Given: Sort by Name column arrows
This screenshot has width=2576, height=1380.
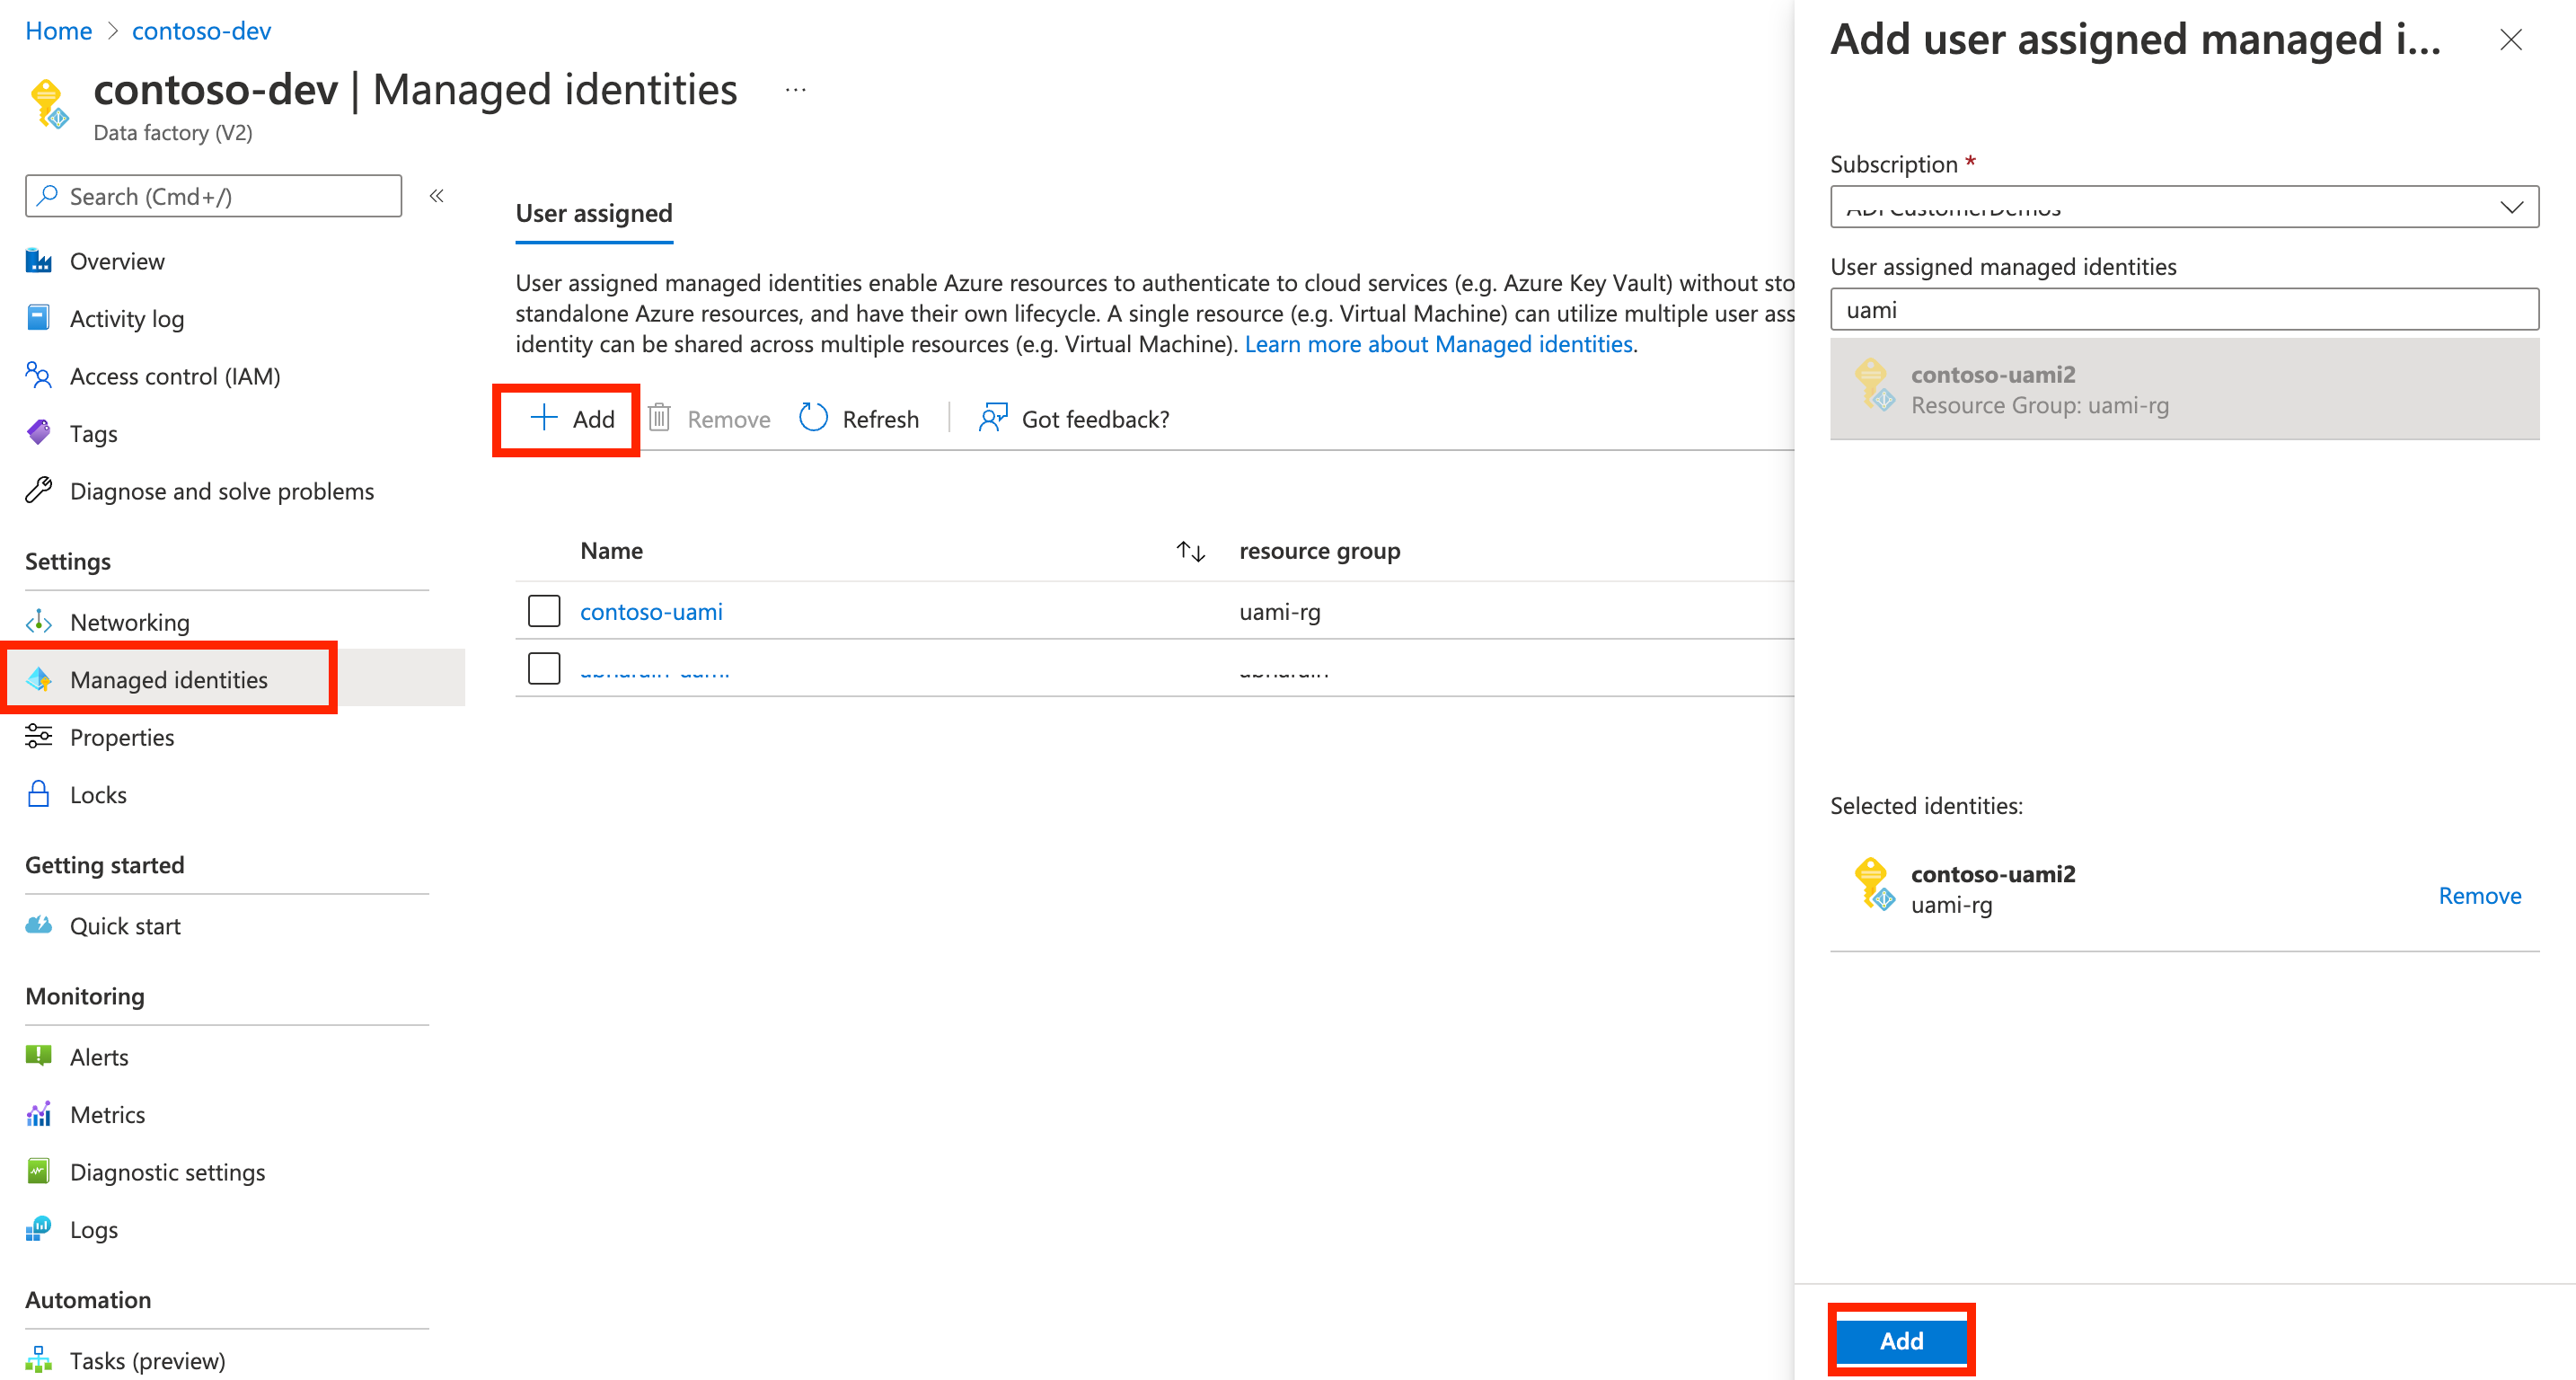Looking at the screenshot, I should pos(1190,551).
